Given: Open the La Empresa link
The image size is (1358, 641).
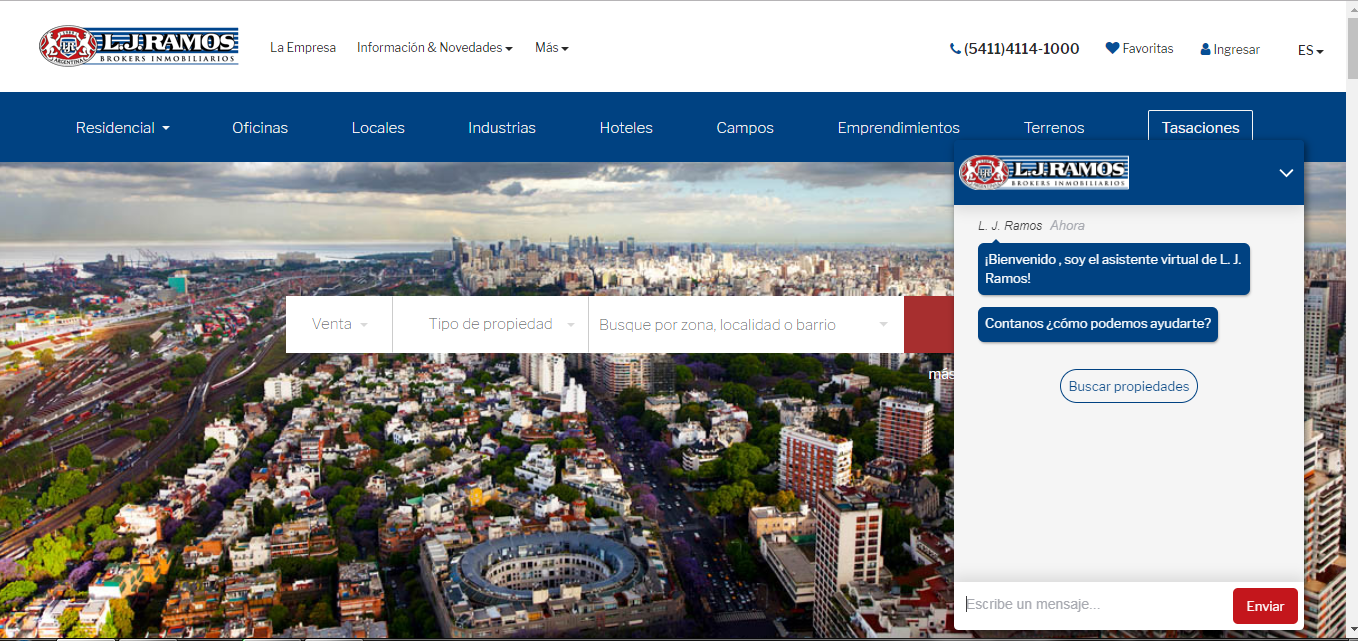Looking at the screenshot, I should pyautogui.click(x=303, y=47).
